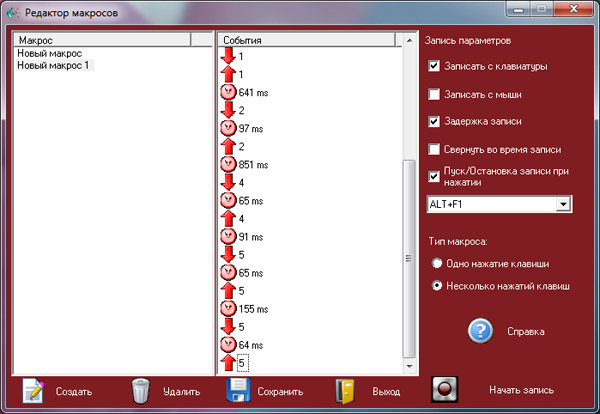Screen dimensions: 600x414
Task: Minimize the Редактор макросов window
Action: point(518,9)
